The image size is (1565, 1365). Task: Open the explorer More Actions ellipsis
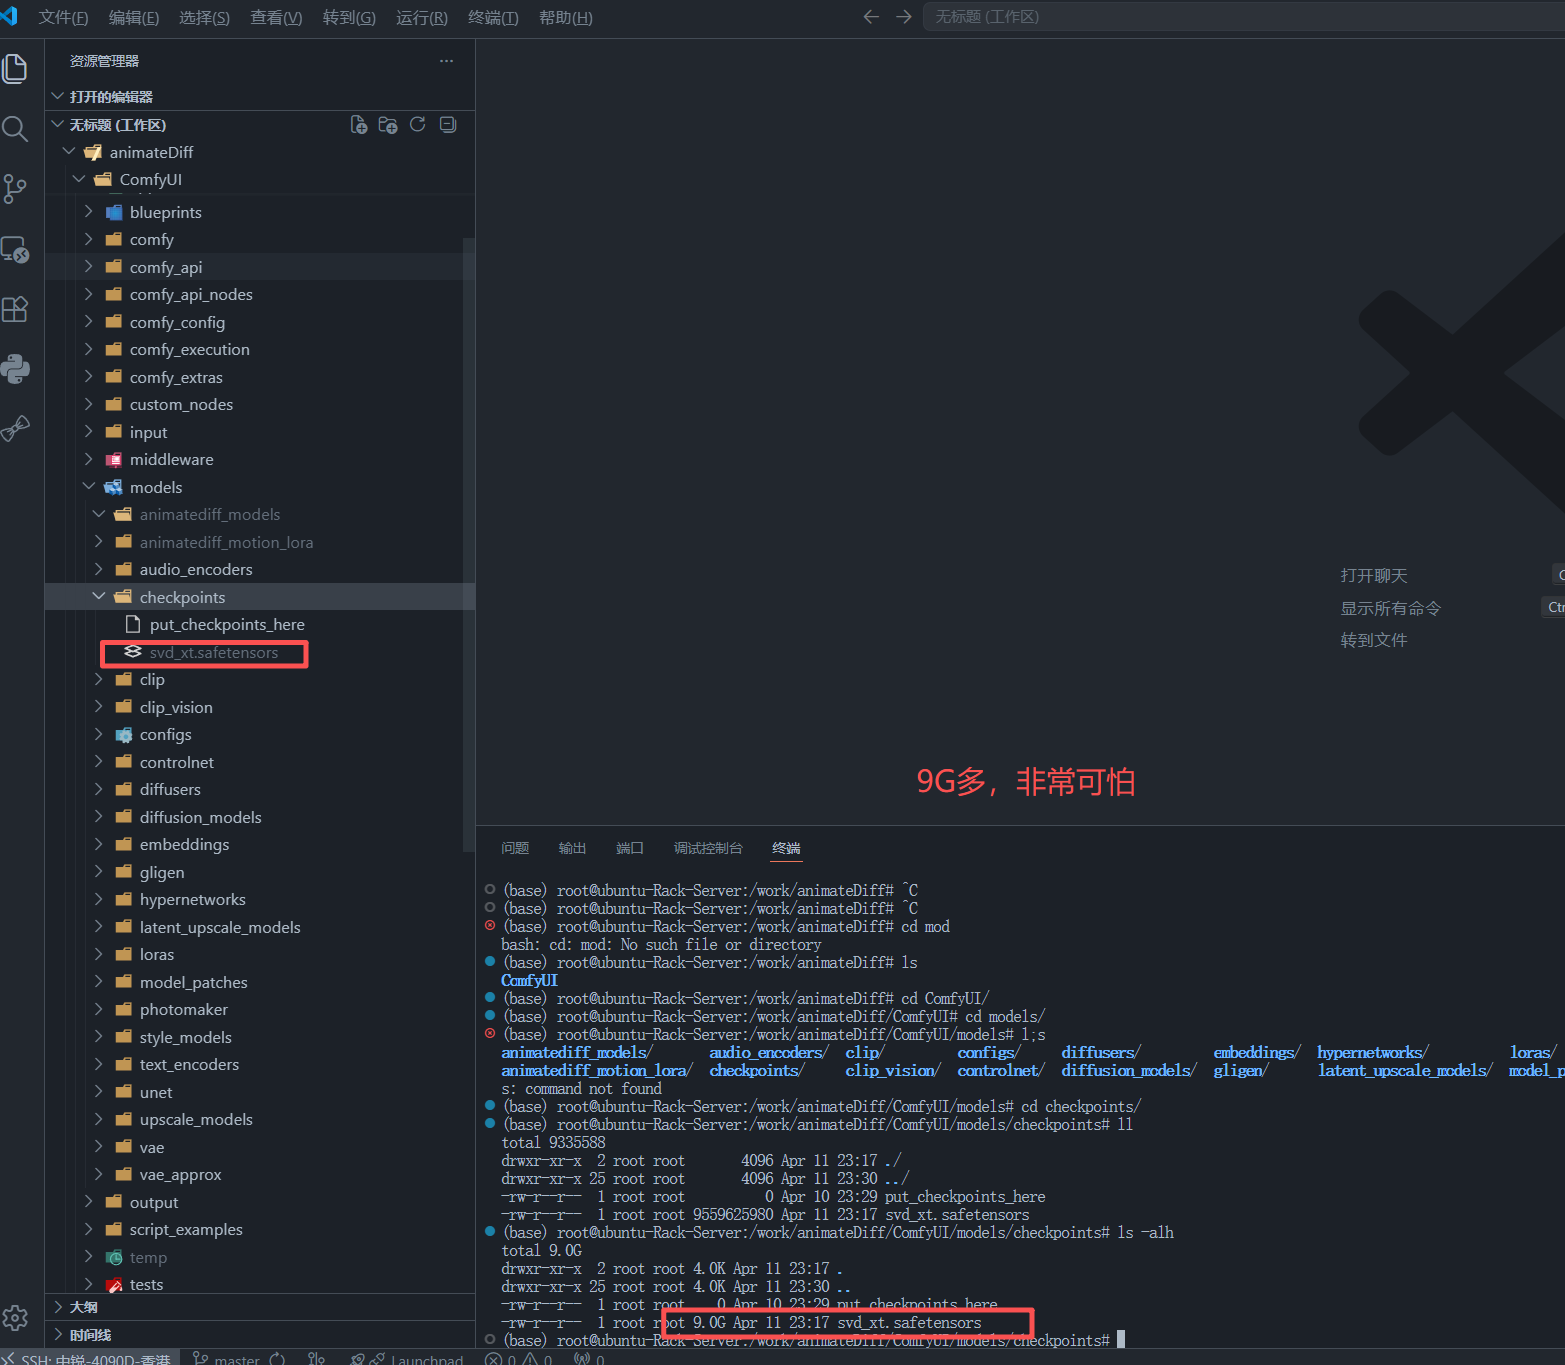pos(446,61)
